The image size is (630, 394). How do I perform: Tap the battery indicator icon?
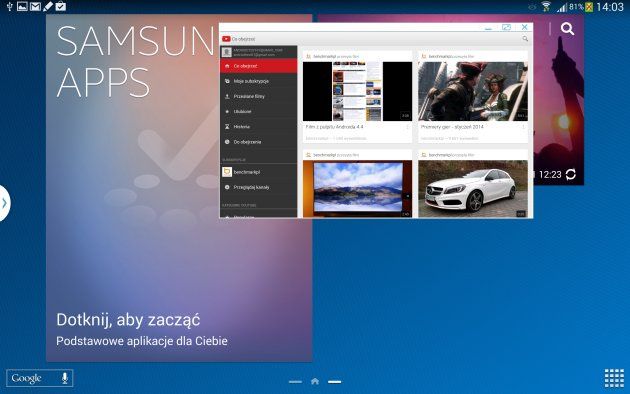(589, 7)
